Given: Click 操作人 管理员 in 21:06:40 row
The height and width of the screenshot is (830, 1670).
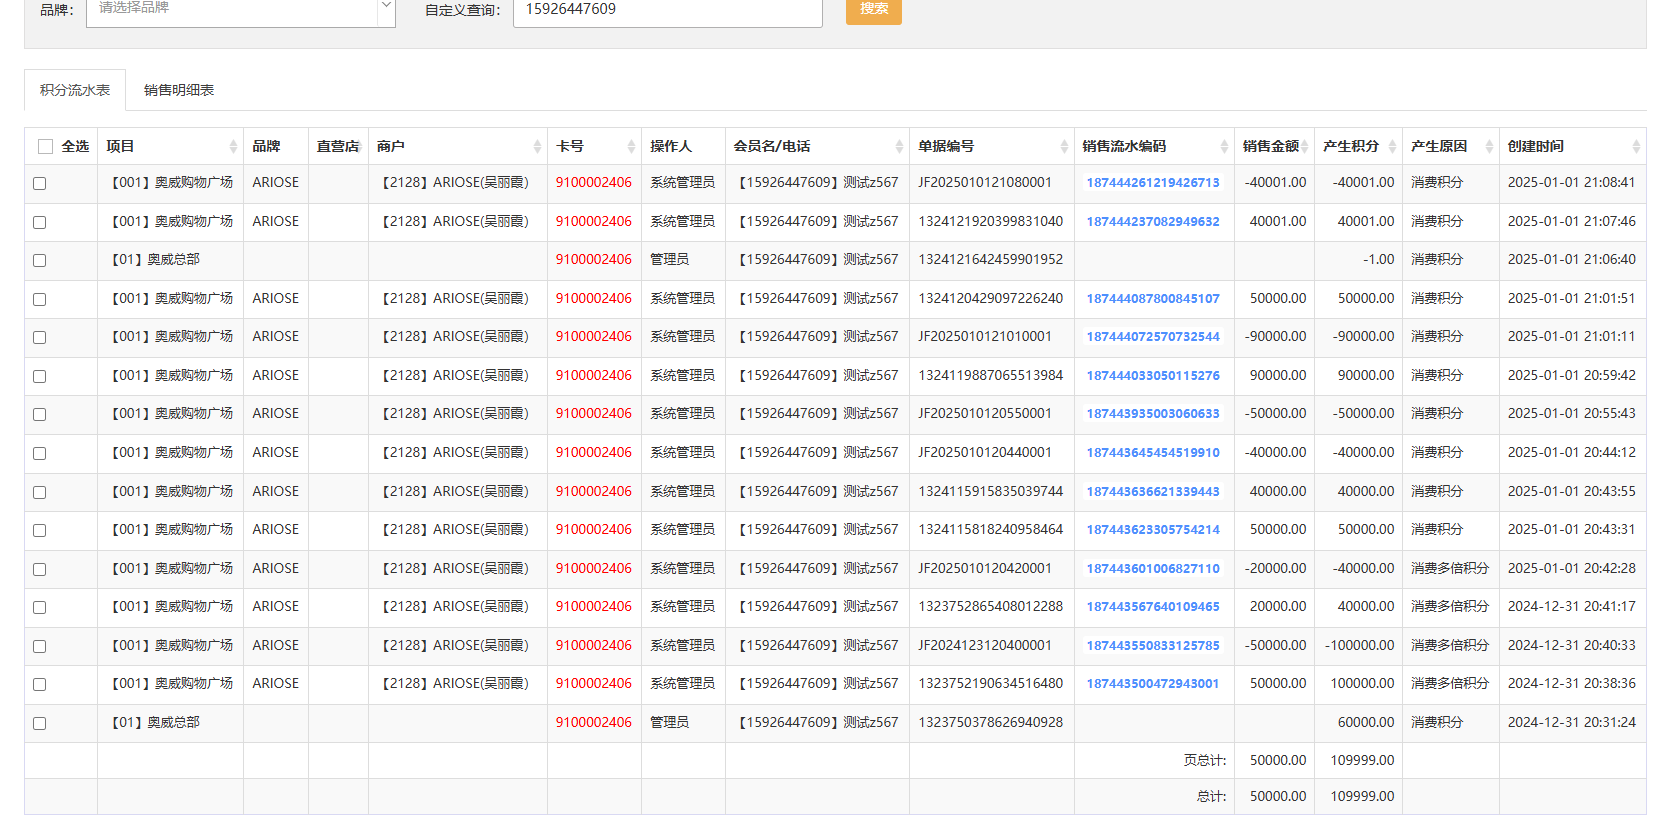Looking at the screenshot, I should (x=669, y=259).
